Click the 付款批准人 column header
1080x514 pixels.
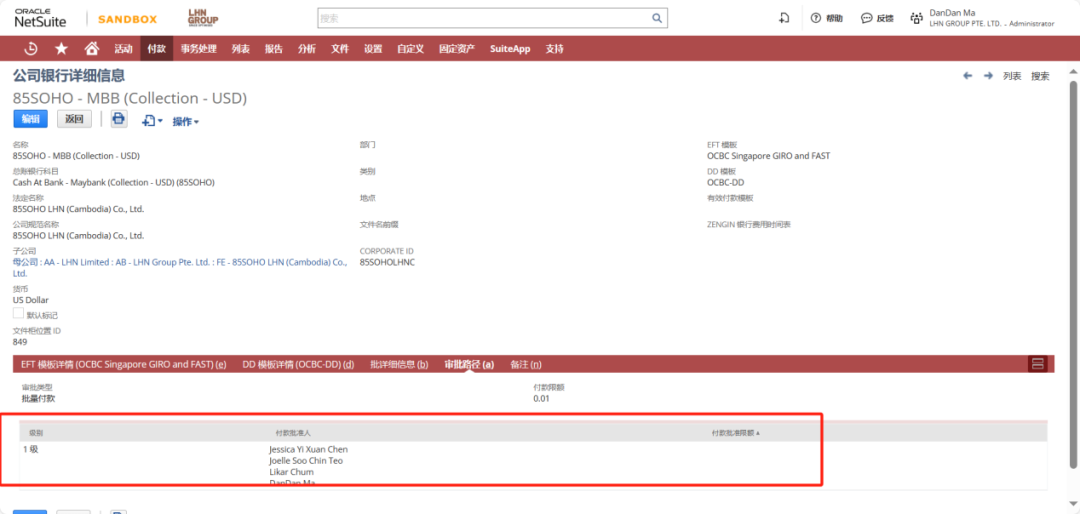point(292,433)
